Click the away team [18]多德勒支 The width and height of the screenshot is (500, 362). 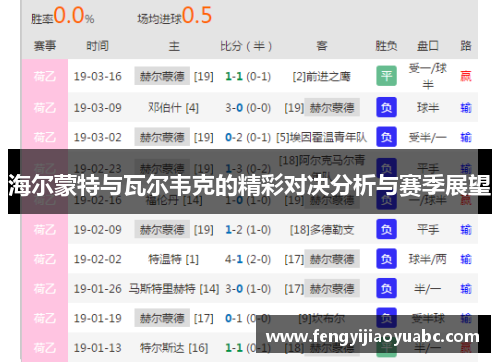[322, 229]
